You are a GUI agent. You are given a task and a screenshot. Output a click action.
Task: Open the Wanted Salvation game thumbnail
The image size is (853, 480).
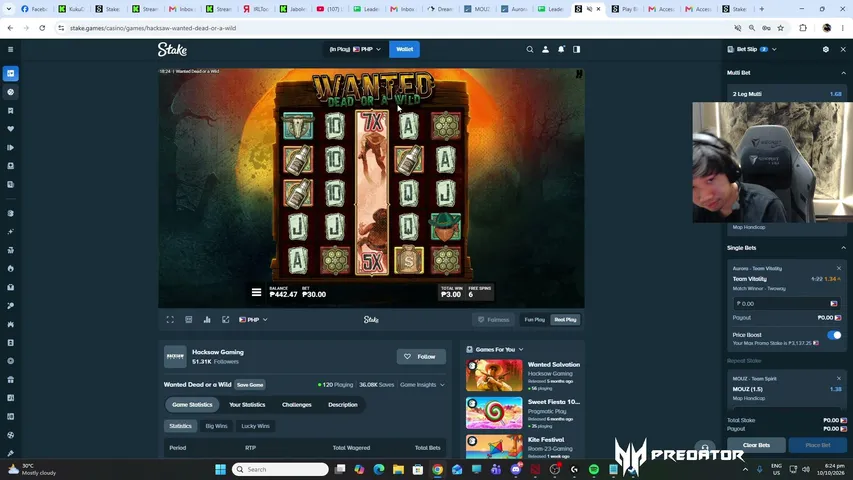pos(494,375)
